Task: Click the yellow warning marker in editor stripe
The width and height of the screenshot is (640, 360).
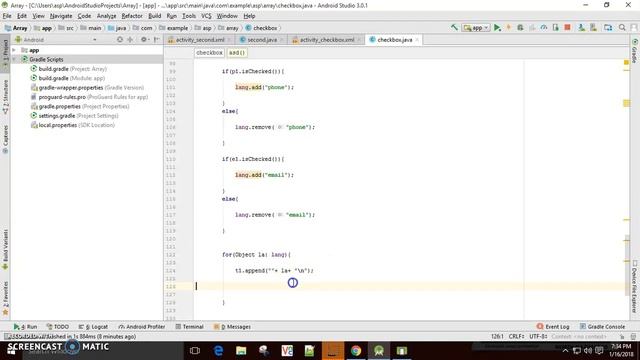Action: pos(626,62)
